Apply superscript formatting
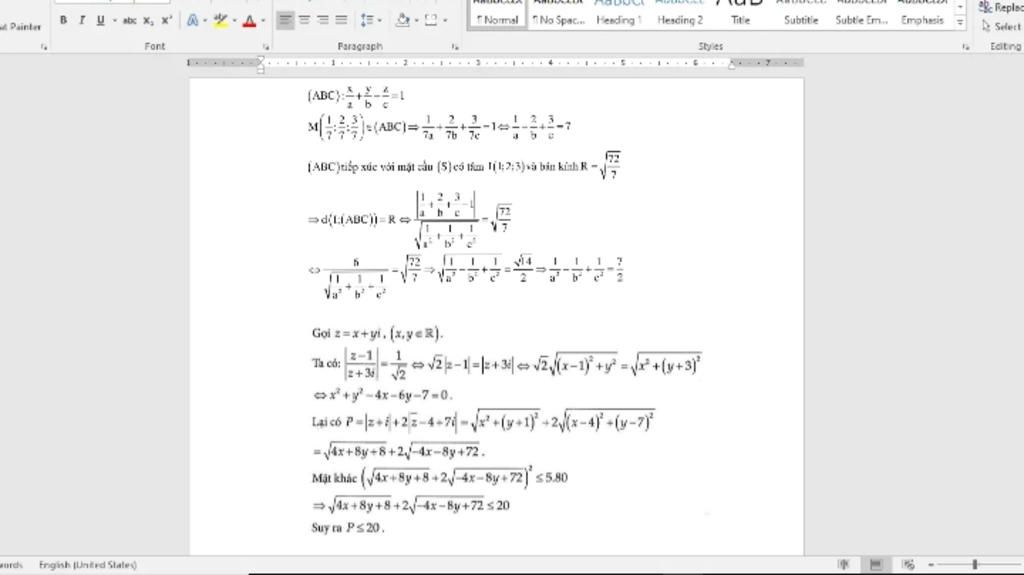1024x575 pixels. [x=167, y=20]
